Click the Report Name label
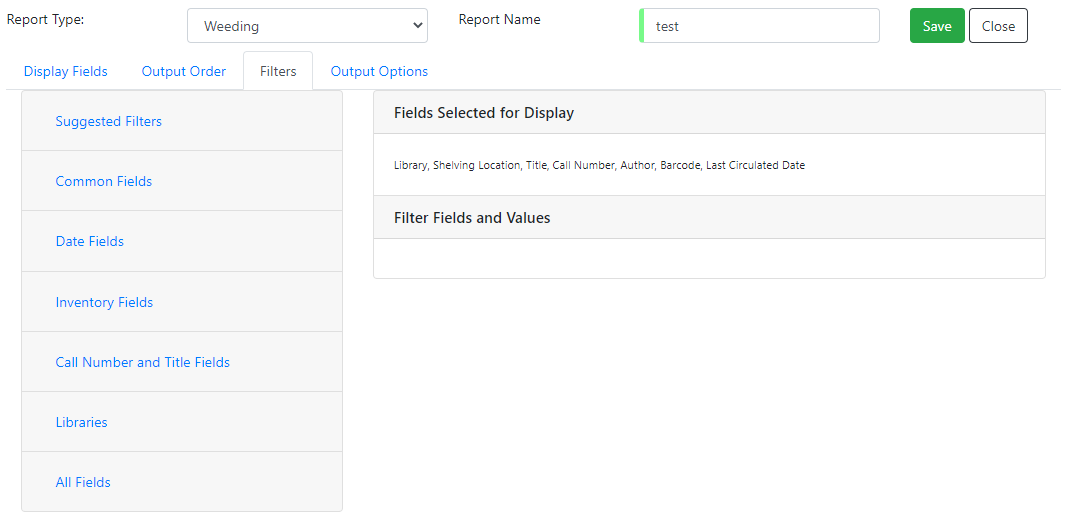 tap(500, 19)
